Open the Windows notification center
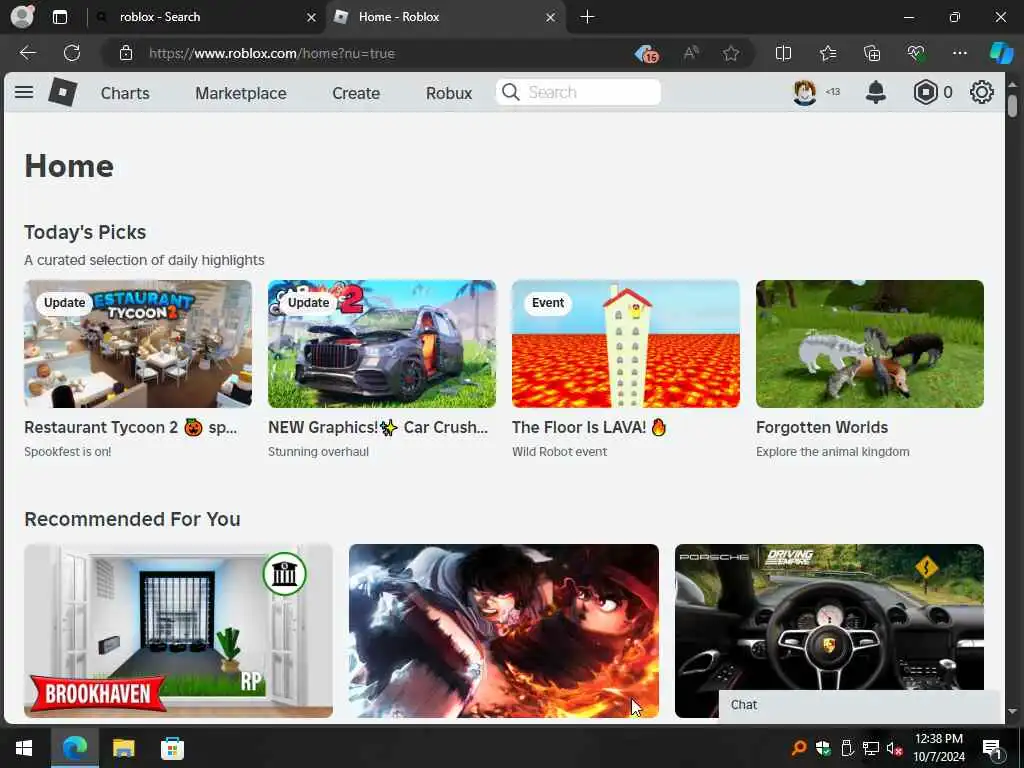 (993, 748)
